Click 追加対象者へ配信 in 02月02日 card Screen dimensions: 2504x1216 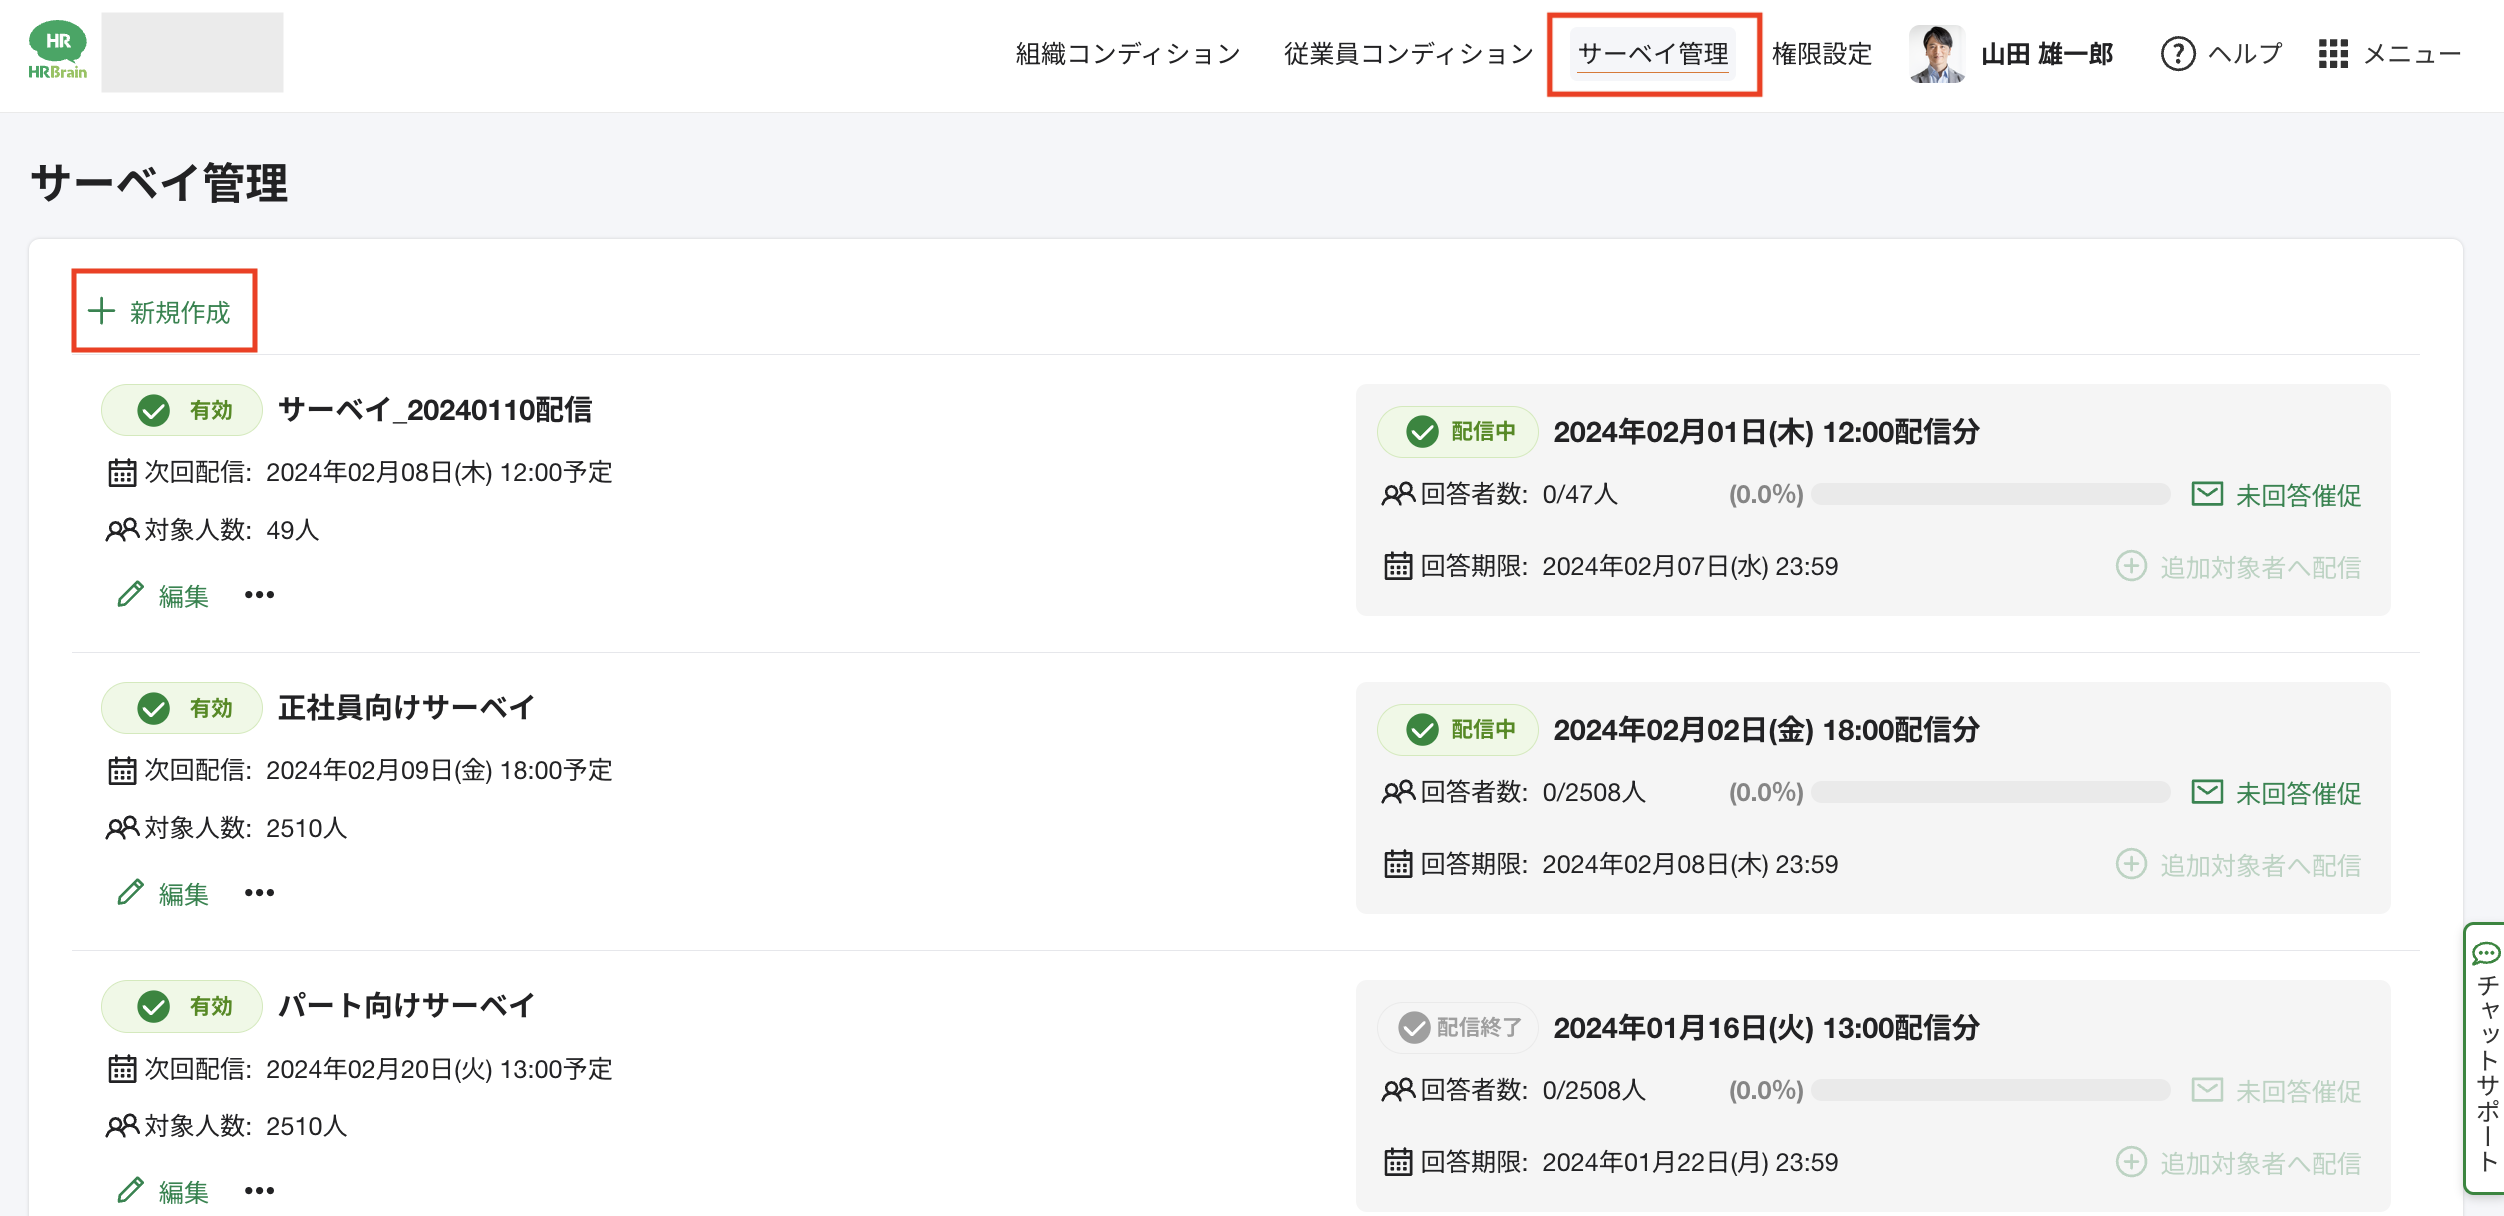(x=2260, y=865)
